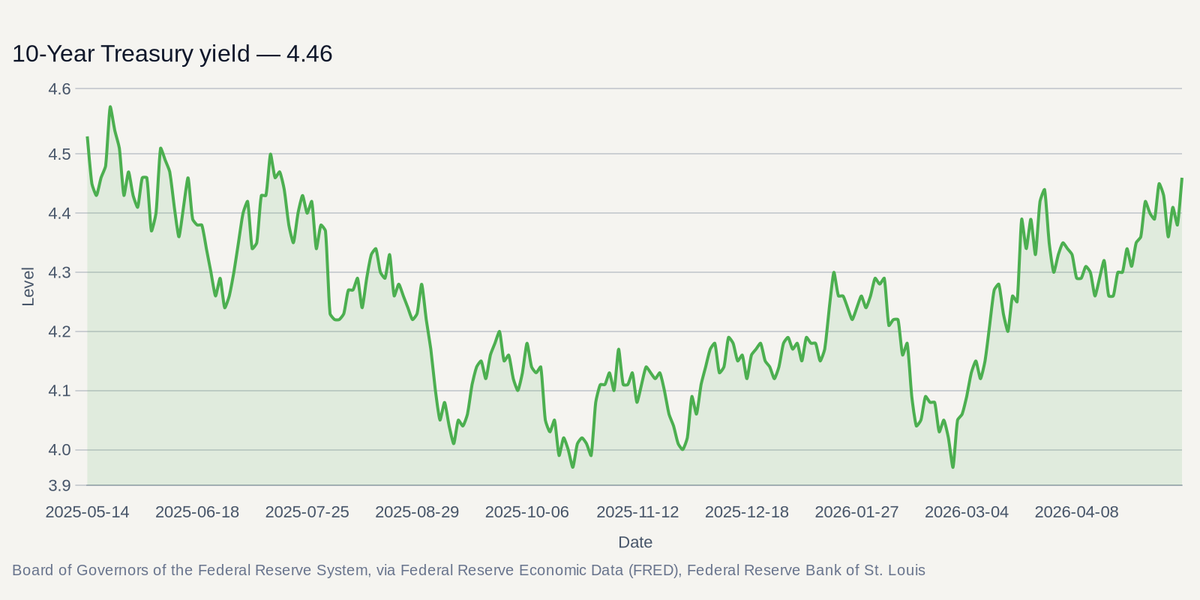
Task: Click the y-axis value 4.0
Action: coord(60,450)
